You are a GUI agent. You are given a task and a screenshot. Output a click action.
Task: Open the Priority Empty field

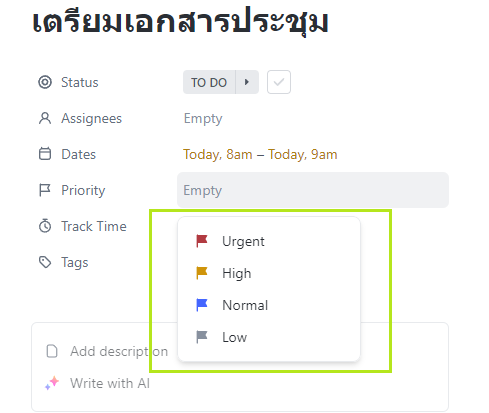coord(313,190)
